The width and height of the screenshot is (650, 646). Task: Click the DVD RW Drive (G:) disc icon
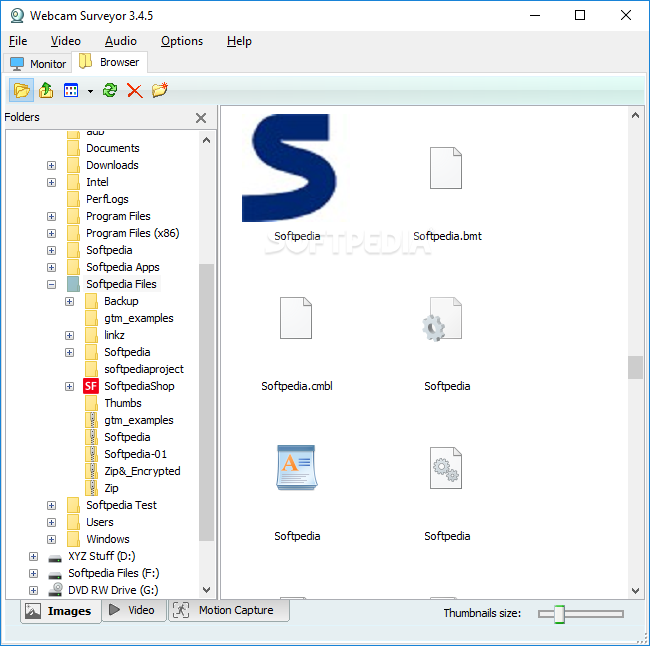[x=55, y=589]
